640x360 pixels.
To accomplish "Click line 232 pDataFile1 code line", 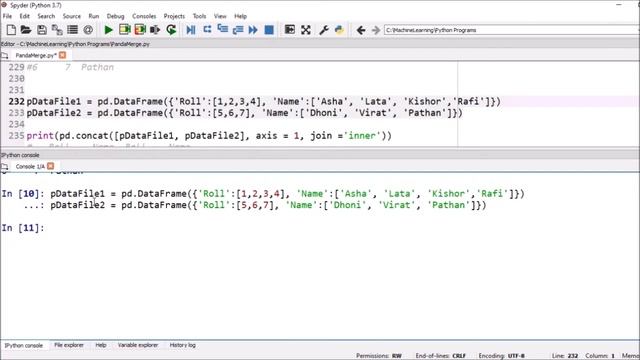I will [263, 101].
